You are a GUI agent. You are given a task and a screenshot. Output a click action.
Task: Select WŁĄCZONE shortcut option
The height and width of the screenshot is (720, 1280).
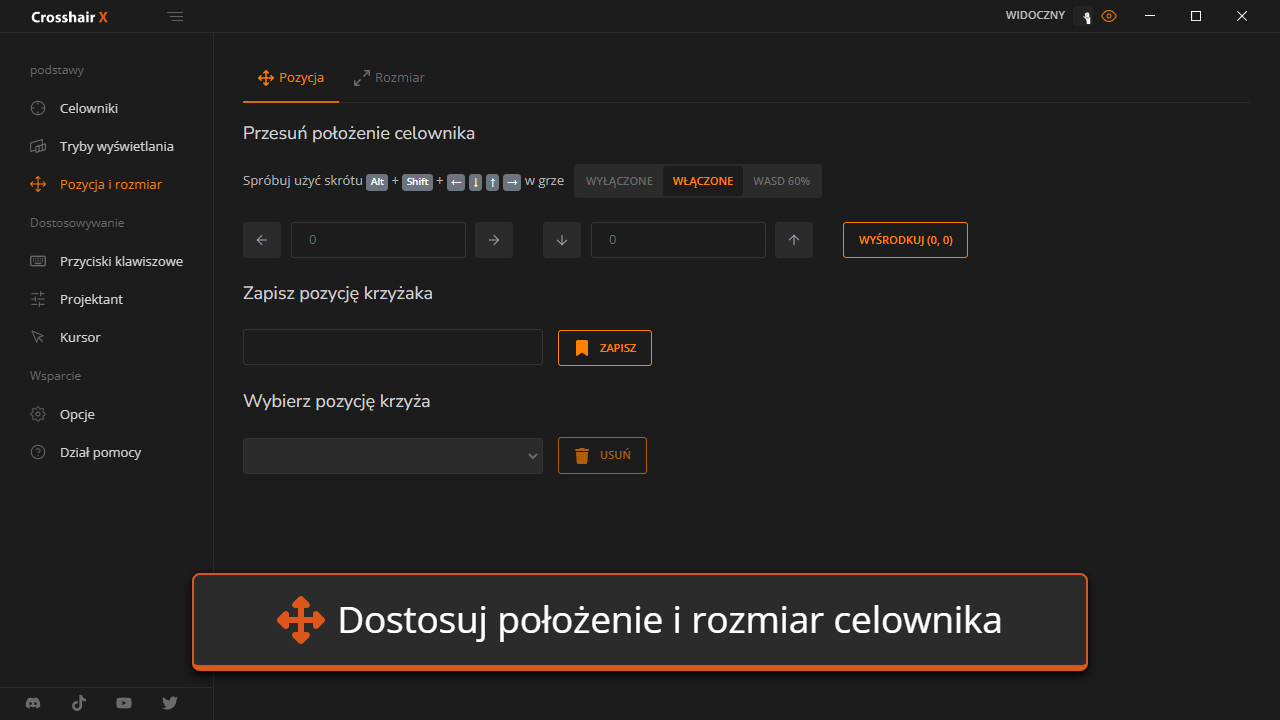(x=703, y=181)
